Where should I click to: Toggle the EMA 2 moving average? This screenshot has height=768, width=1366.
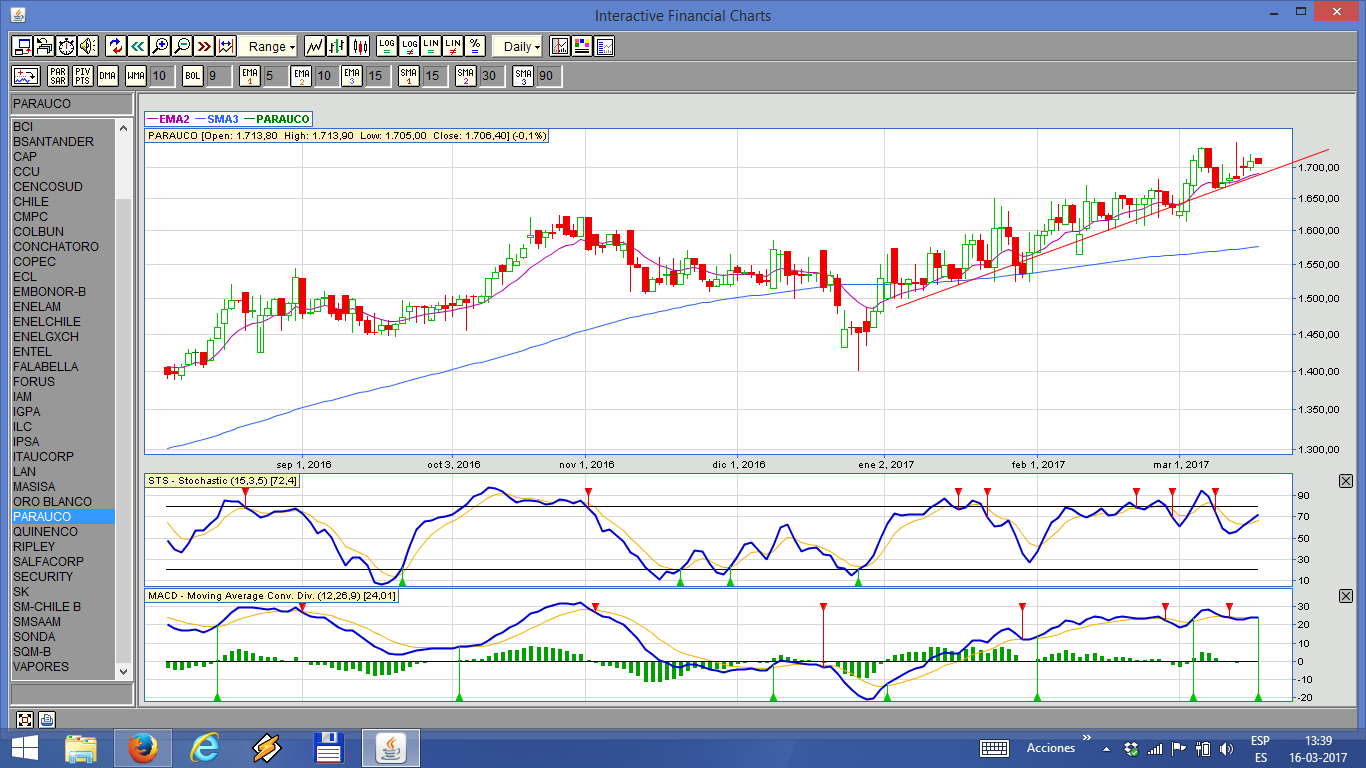(x=301, y=76)
